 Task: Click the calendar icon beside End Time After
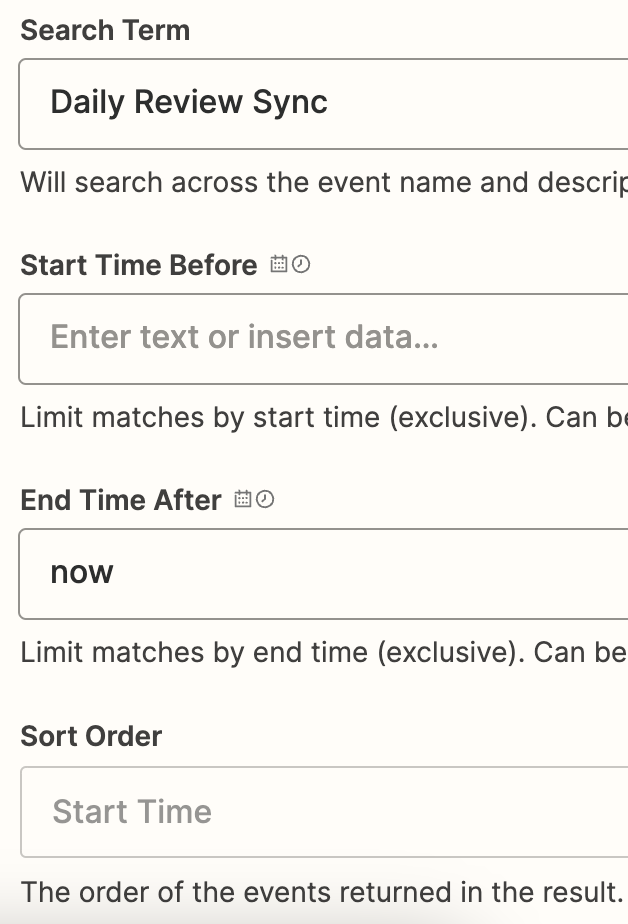243,499
